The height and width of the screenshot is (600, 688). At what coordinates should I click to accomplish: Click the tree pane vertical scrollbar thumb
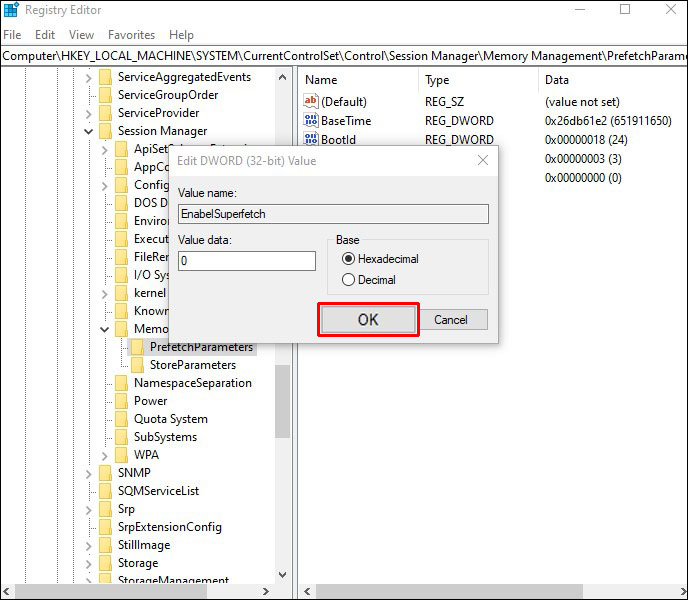[x=283, y=401]
